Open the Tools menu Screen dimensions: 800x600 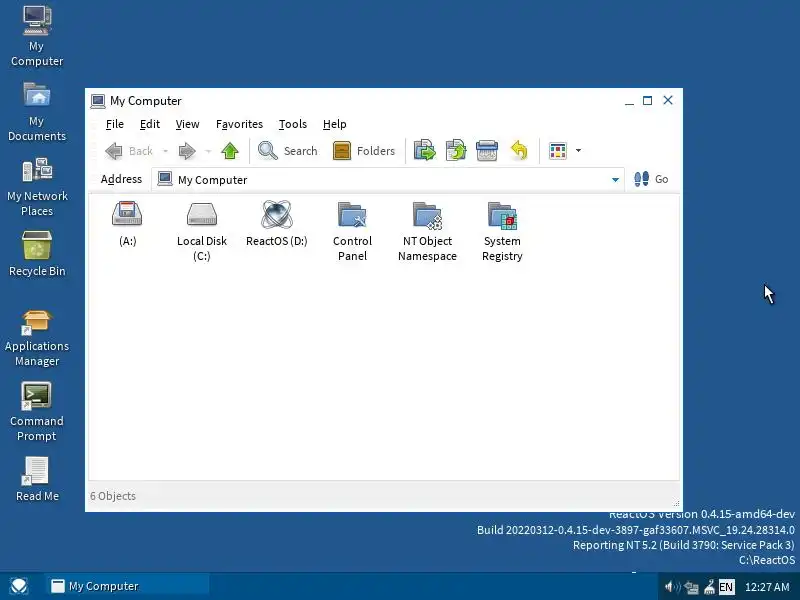[x=292, y=124]
